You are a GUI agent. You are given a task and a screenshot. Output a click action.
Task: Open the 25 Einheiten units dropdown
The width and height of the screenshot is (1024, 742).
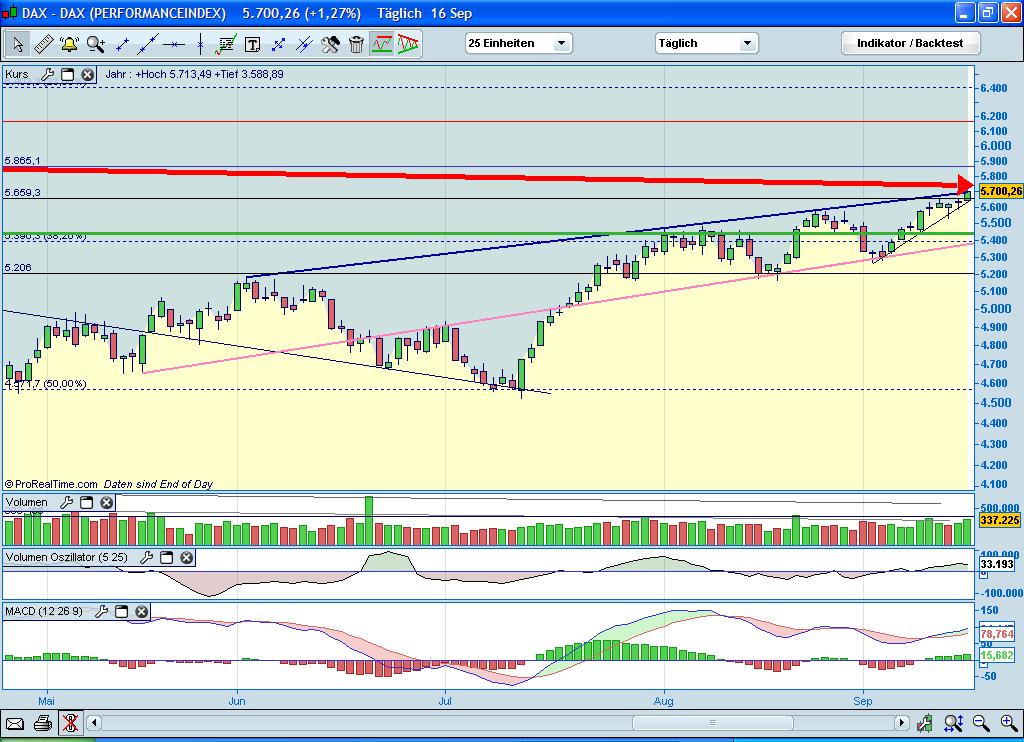coord(519,43)
